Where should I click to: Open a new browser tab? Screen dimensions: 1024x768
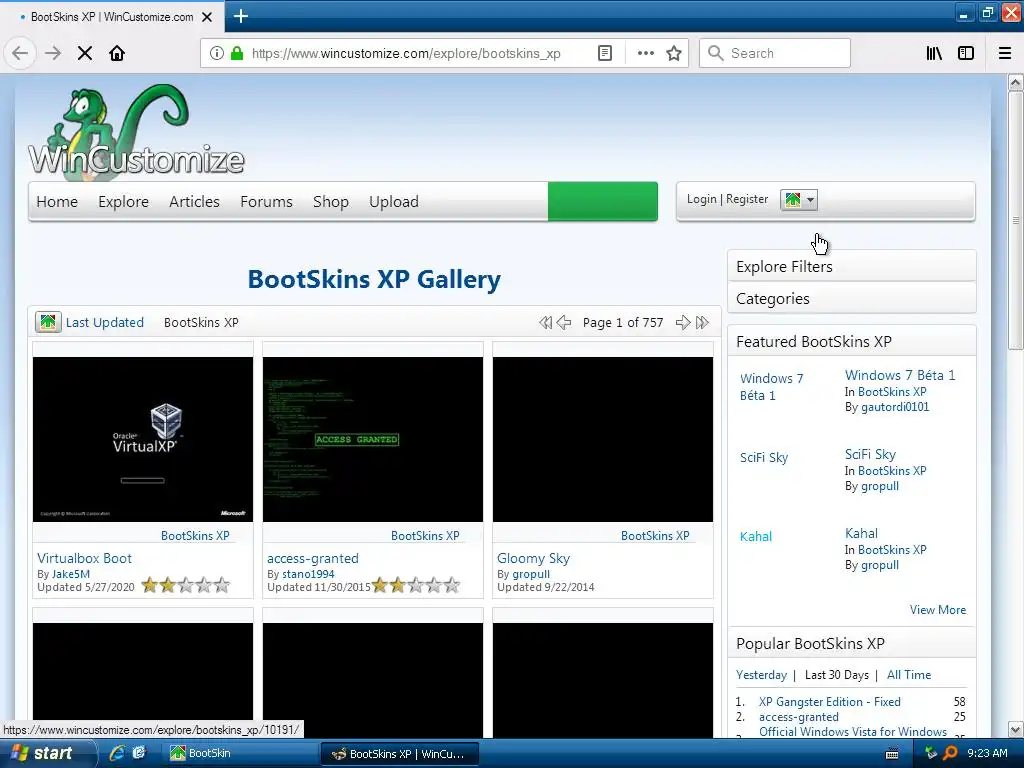point(240,16)
